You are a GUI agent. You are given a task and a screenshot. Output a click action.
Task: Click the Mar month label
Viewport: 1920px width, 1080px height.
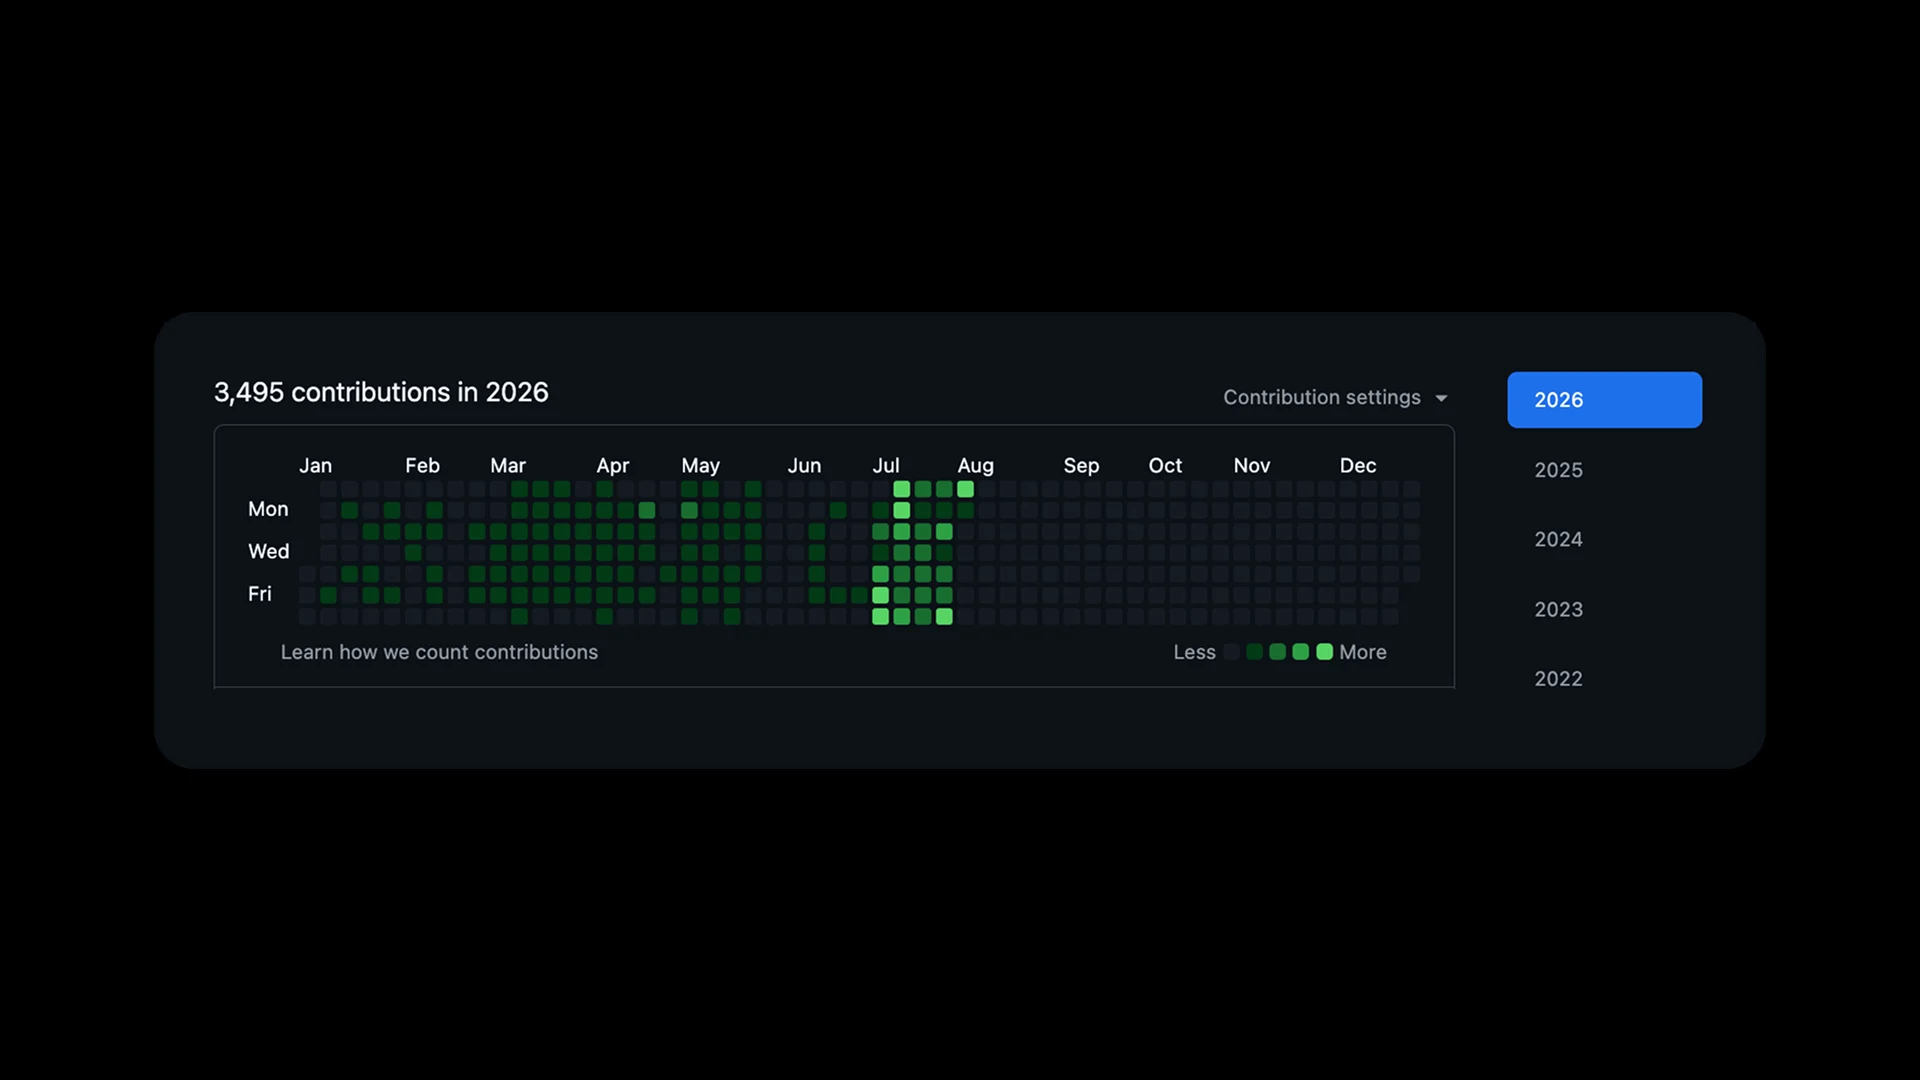coord(508,465)
